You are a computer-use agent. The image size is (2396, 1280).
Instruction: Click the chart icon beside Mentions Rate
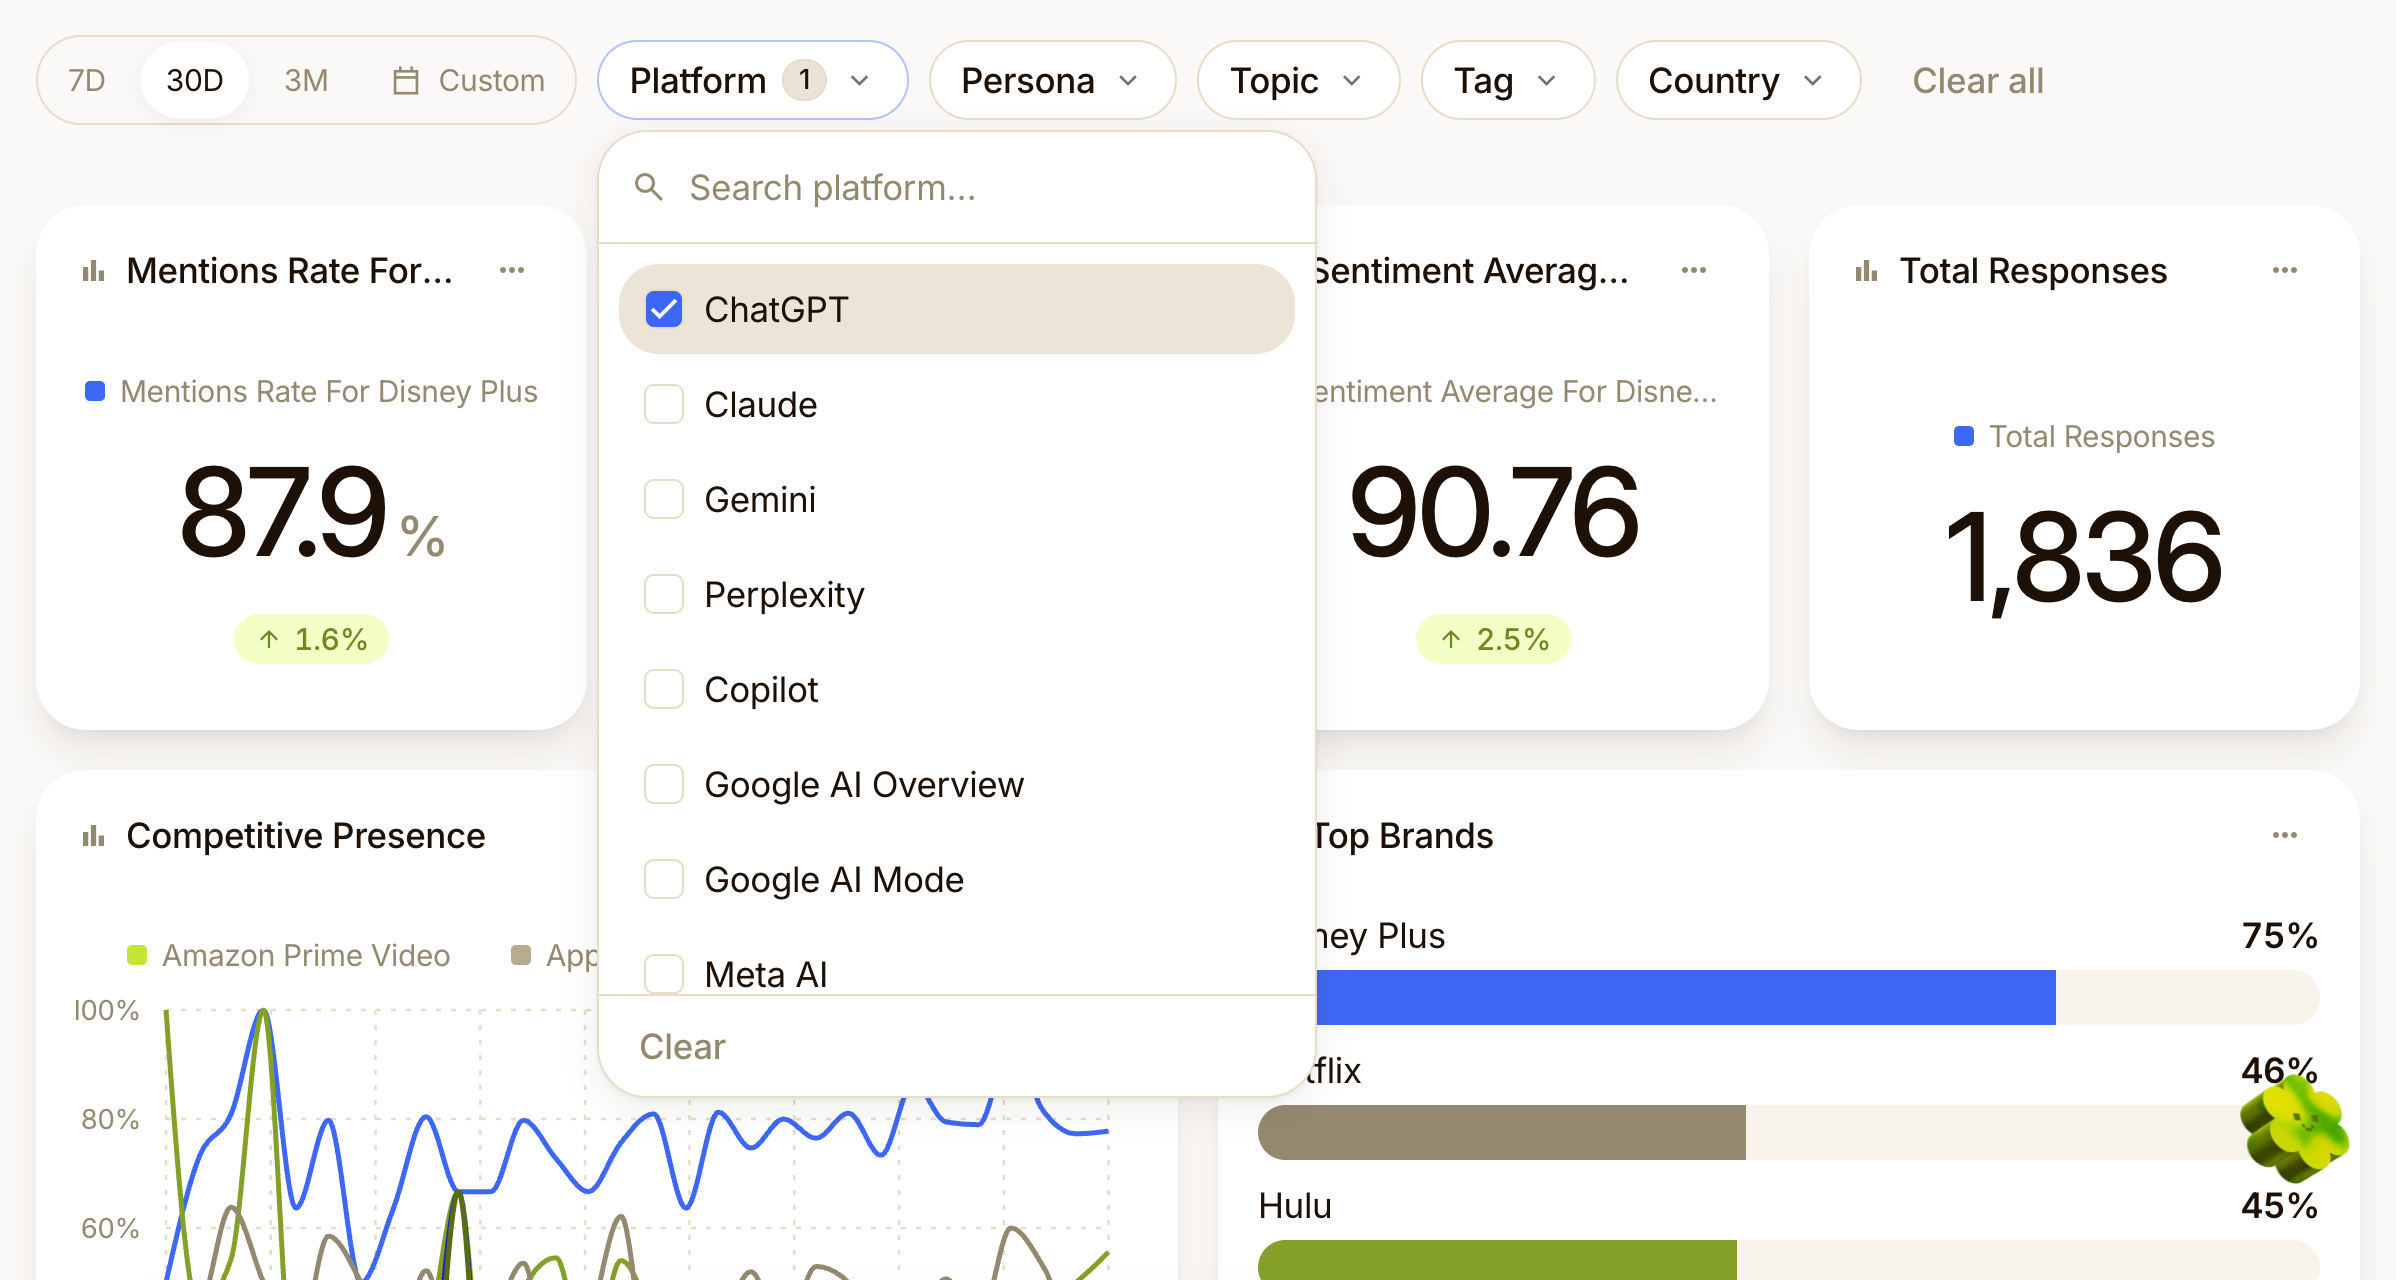point(94,271)
